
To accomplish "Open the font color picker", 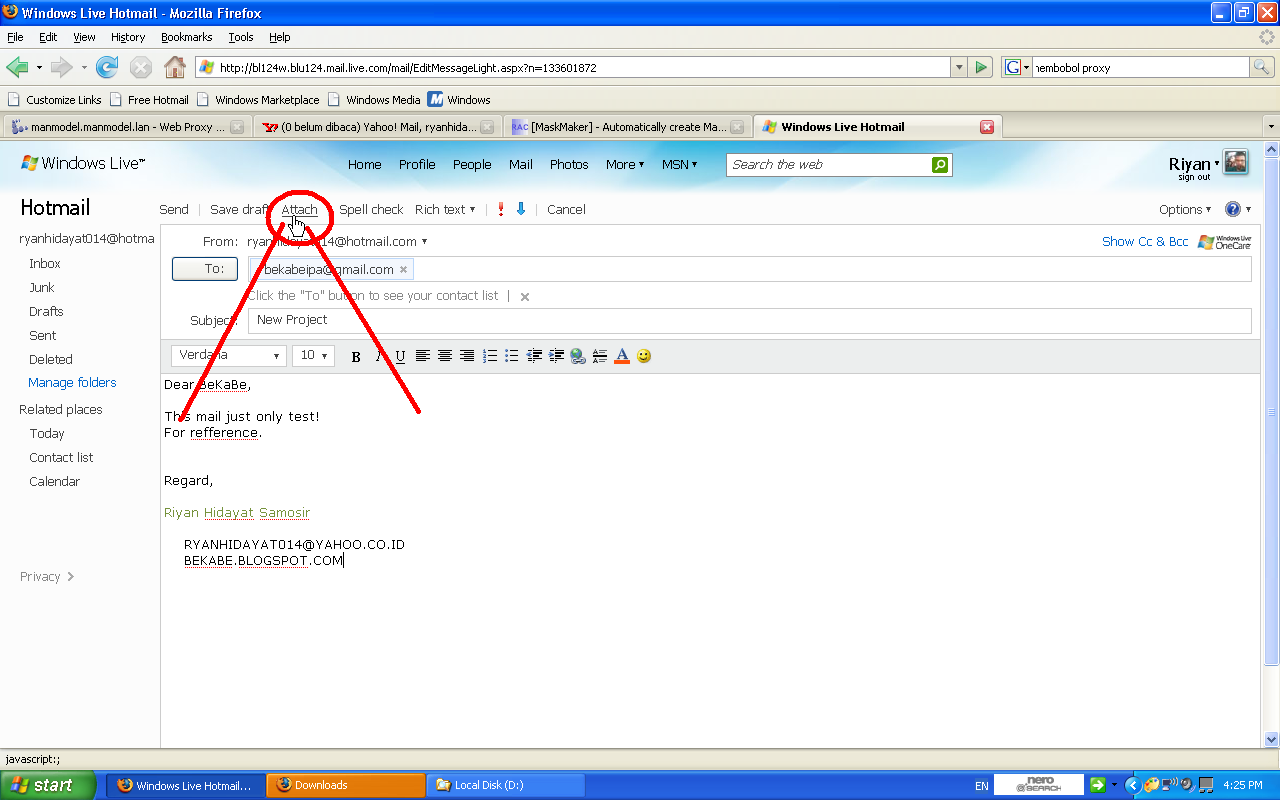I will coord(622,356).
